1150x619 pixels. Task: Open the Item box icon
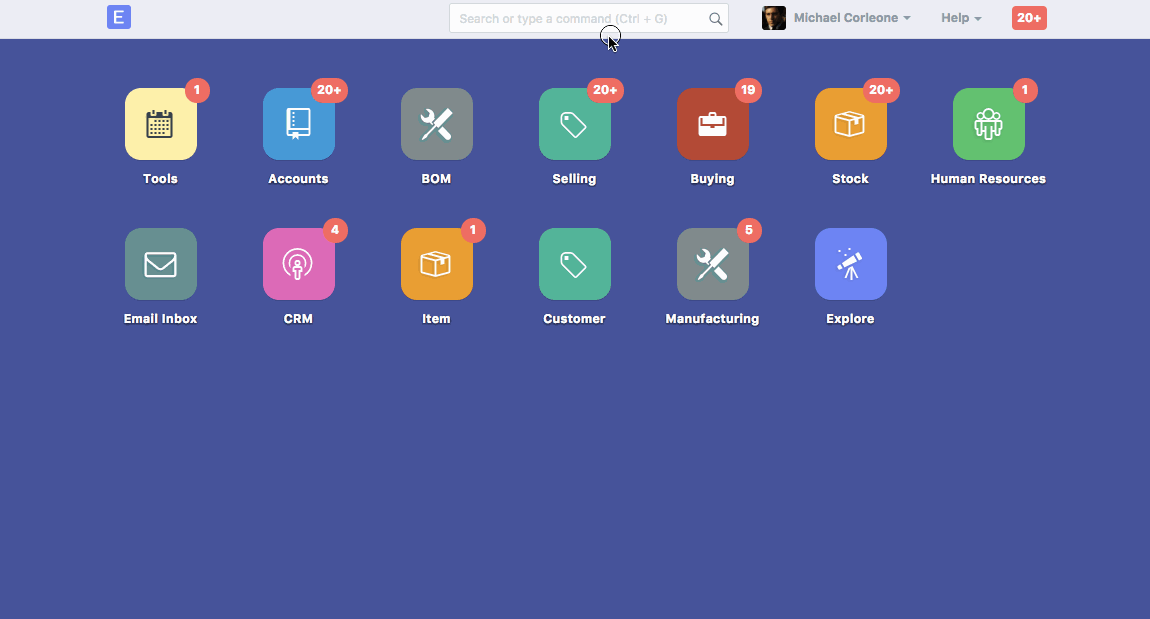436,264
